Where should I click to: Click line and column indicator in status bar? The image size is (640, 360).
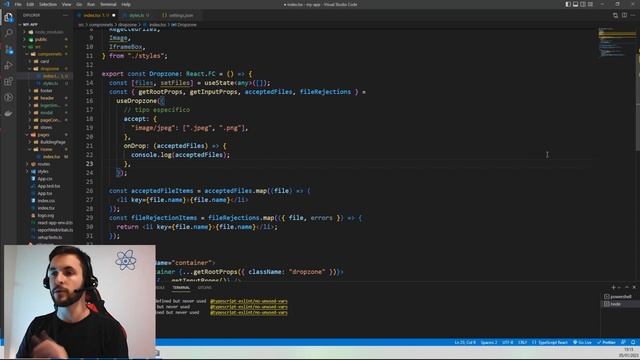click(x=465, y=342)
